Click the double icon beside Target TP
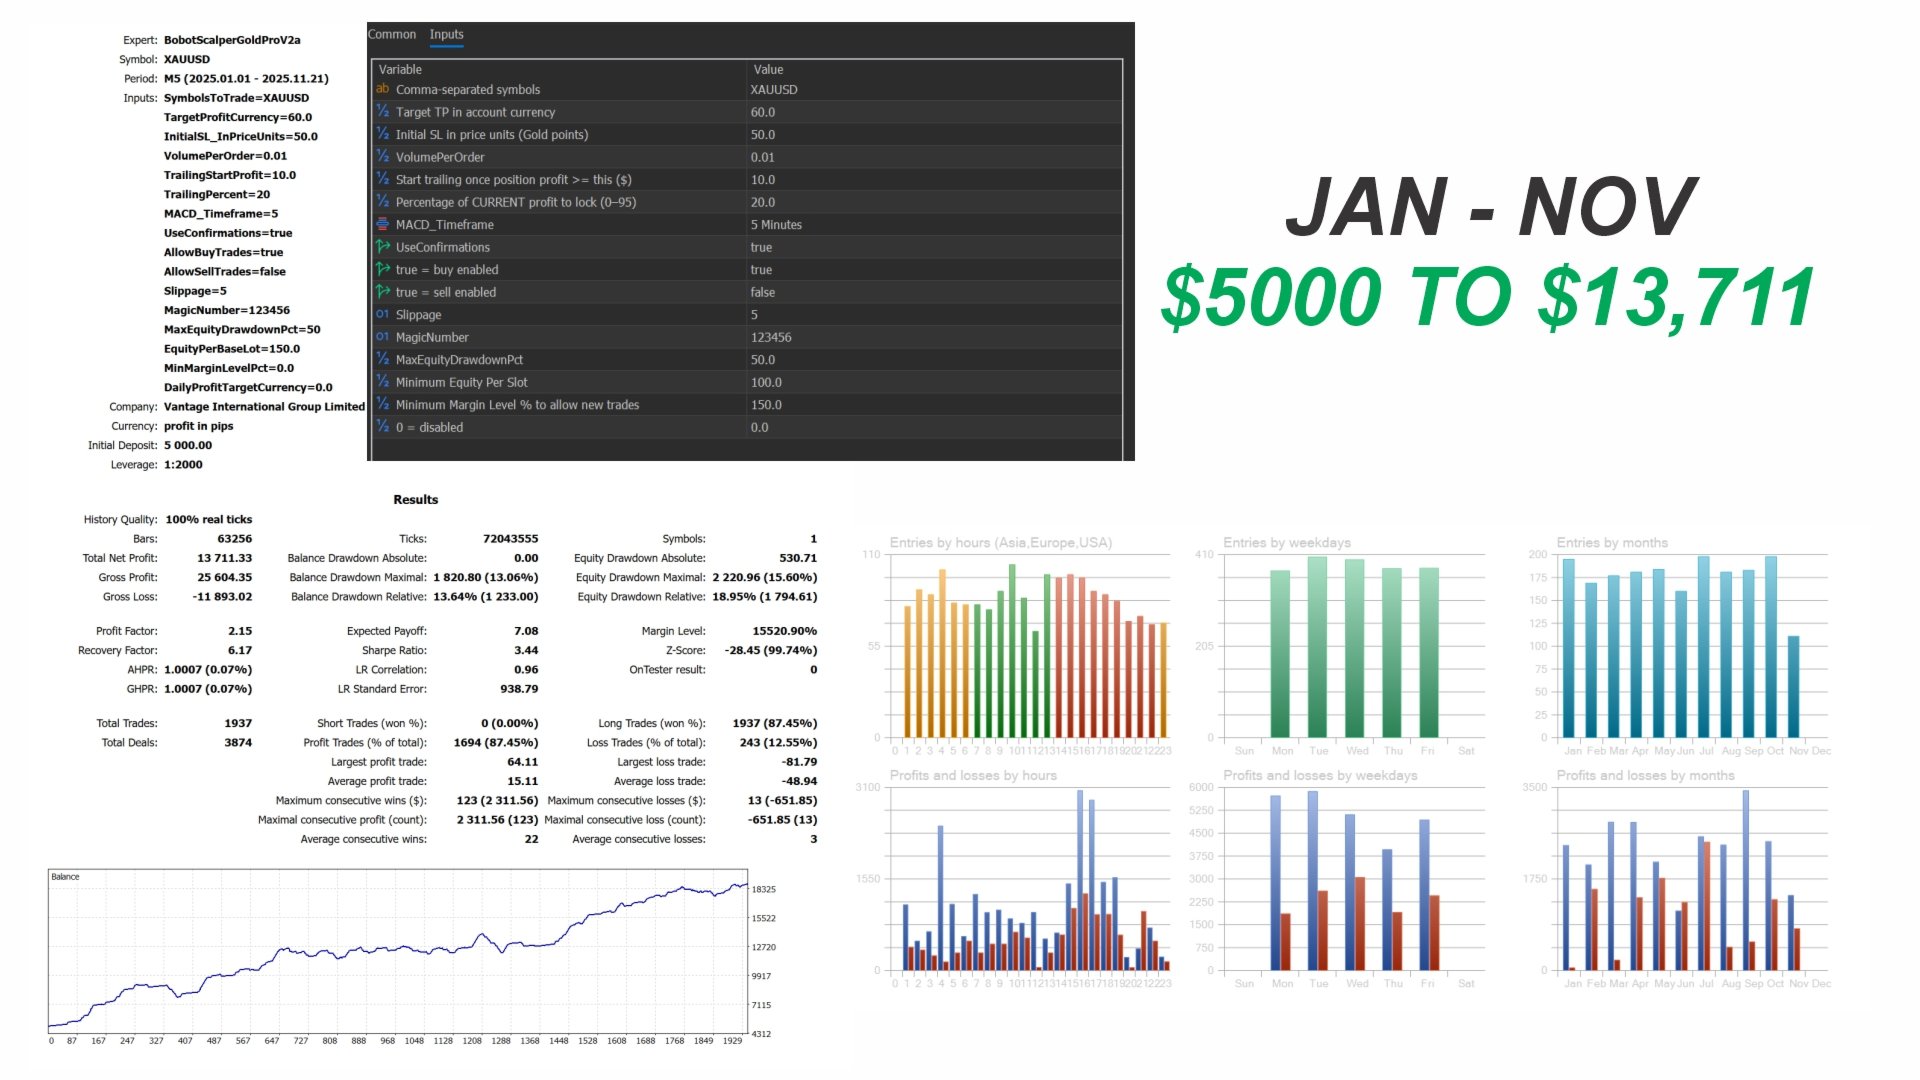 coord(382,112)
